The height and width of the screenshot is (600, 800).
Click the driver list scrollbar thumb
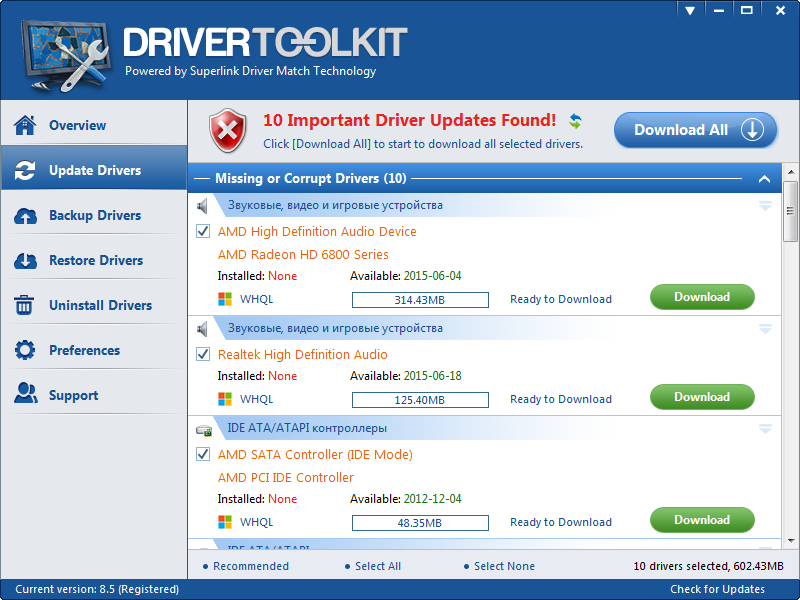click(791, 211)
